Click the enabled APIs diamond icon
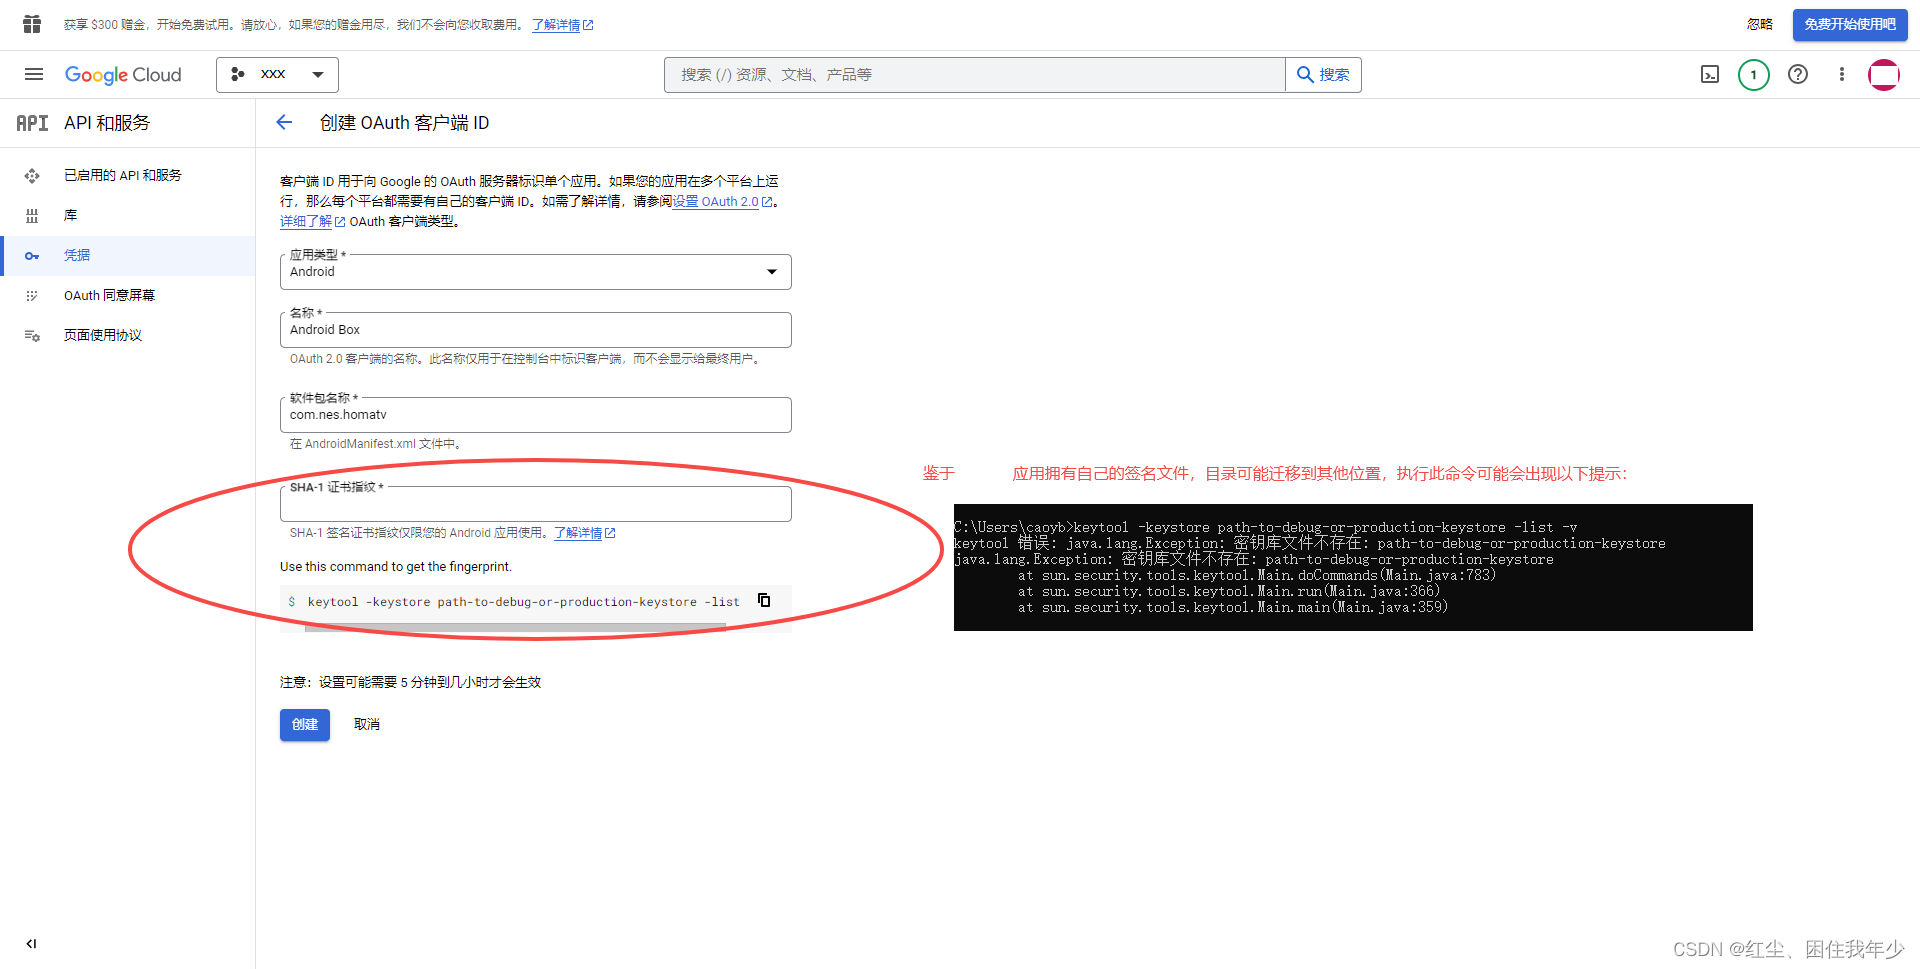1920x969 pixels. pyautogui.click(x=32, y=176)
